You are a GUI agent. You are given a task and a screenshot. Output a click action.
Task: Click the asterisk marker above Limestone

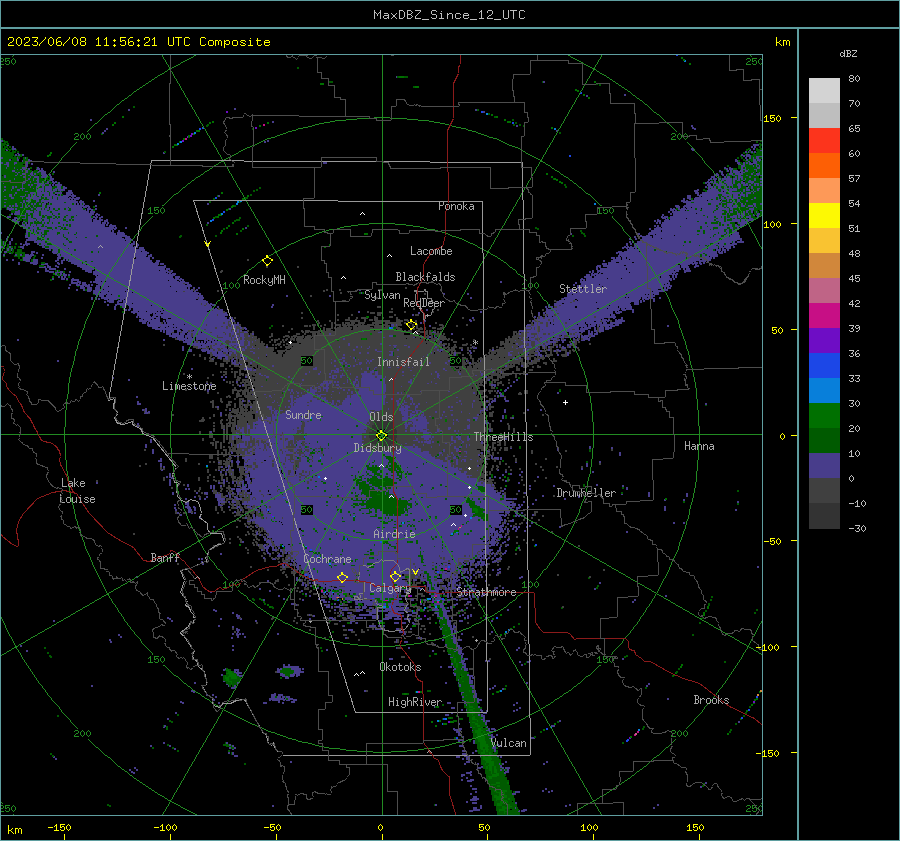click(189, 377)
